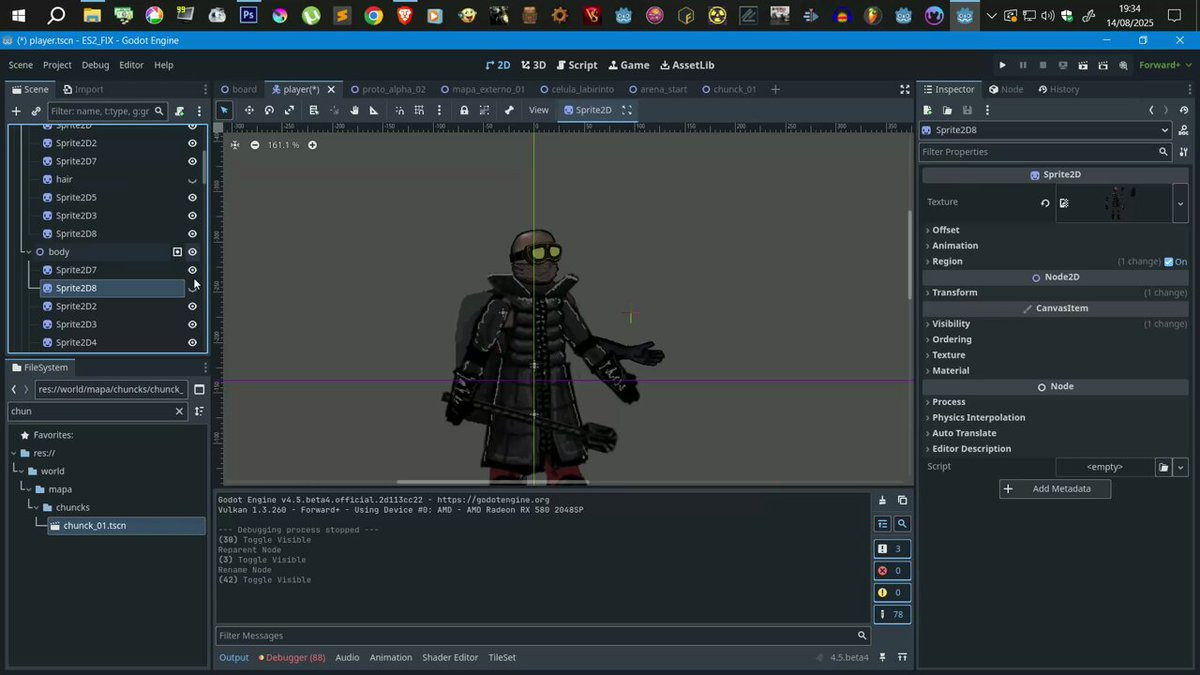Hide the body node via eye icon
Image resolution: width=1200 pixels, height=675 pixels.
click(x=192, y=252)
